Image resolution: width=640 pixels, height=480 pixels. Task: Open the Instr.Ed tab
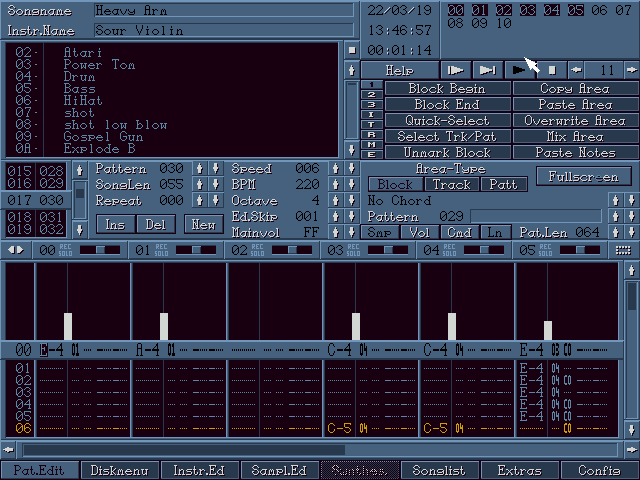pyautogui.click(x=199, y=470)
